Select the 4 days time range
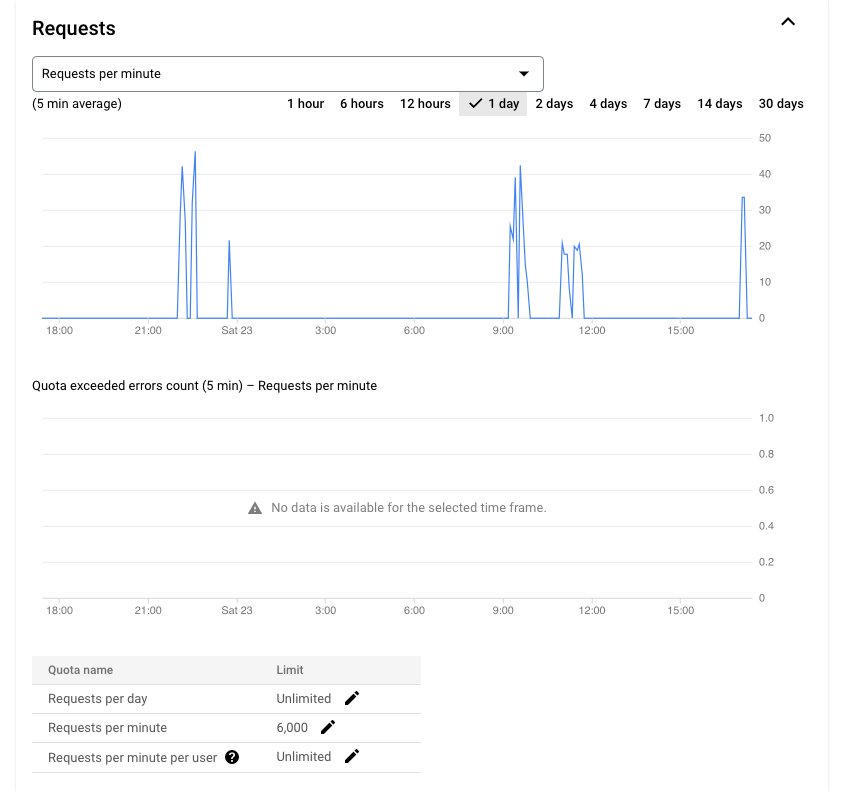846x791 pixels. tap(608, 103)
